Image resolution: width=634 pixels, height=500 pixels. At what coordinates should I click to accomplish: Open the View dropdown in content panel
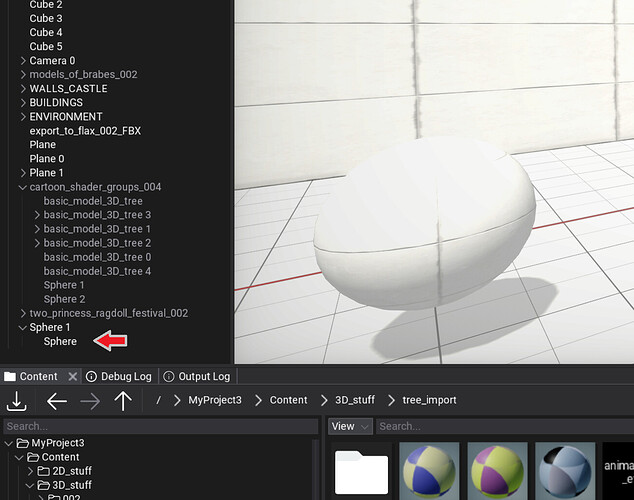coord(350,426)
